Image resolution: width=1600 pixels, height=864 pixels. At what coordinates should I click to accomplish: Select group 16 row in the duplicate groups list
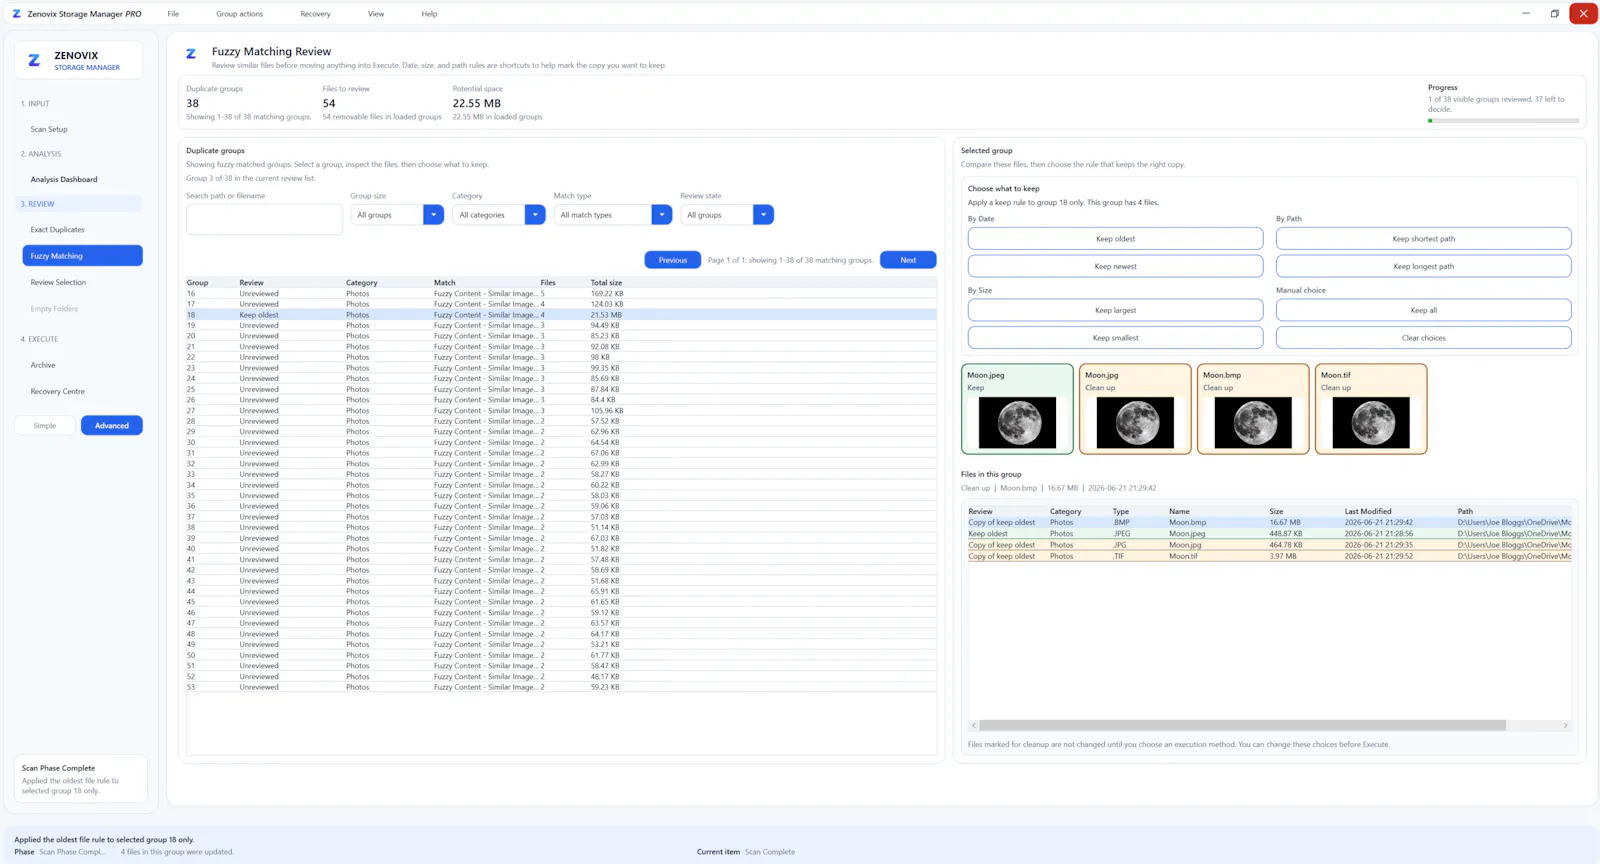561,294
